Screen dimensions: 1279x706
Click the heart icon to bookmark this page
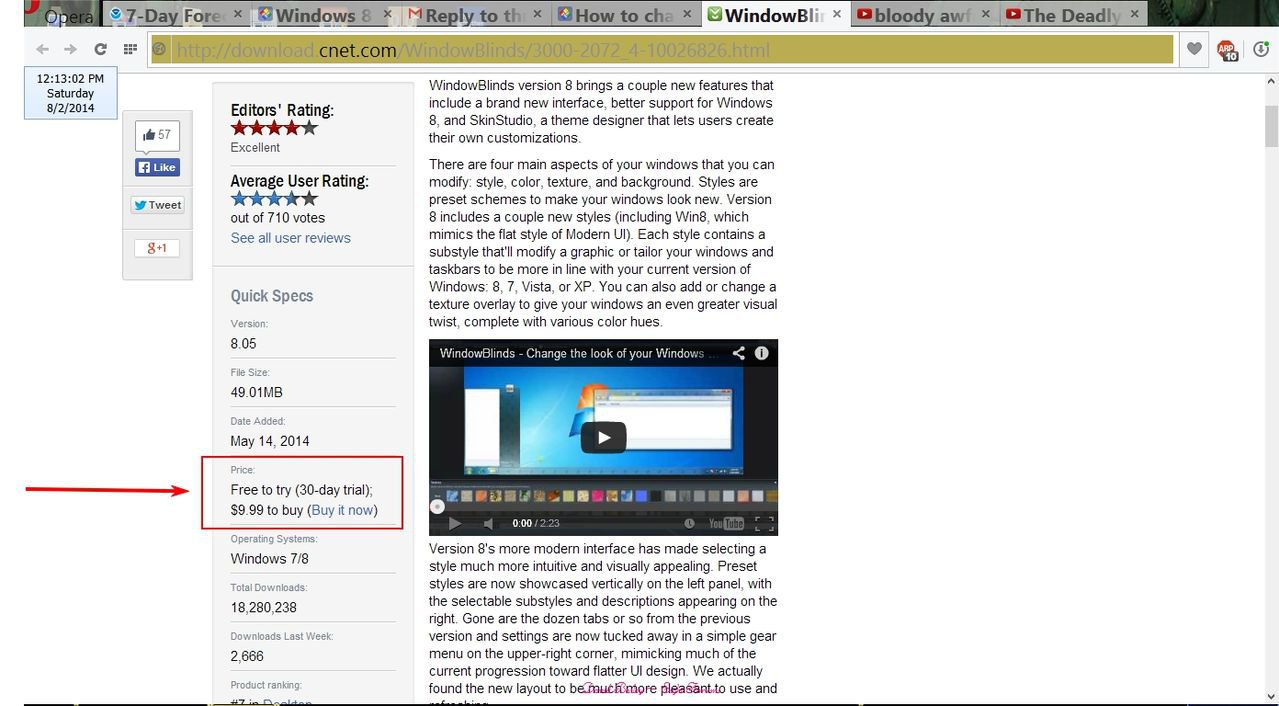click(1193, 48)
